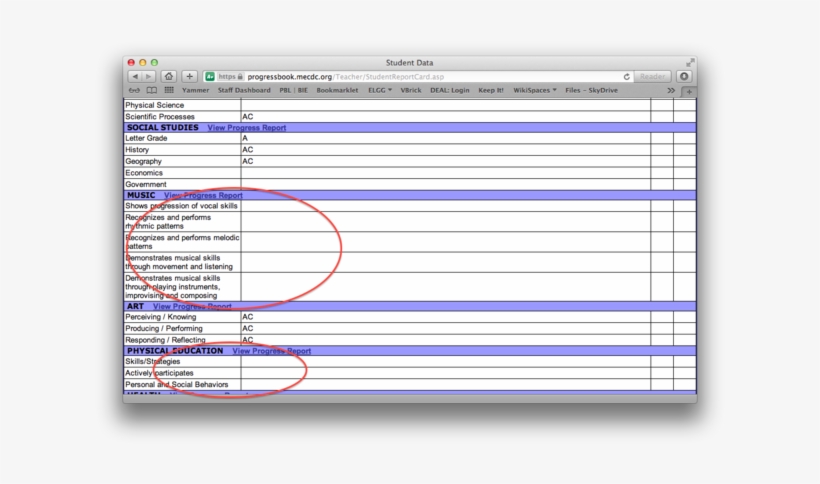Click Recognizes and performs melodic patterns
The image size is (820, 484).
pyautogui.click(x=182, y=241)
